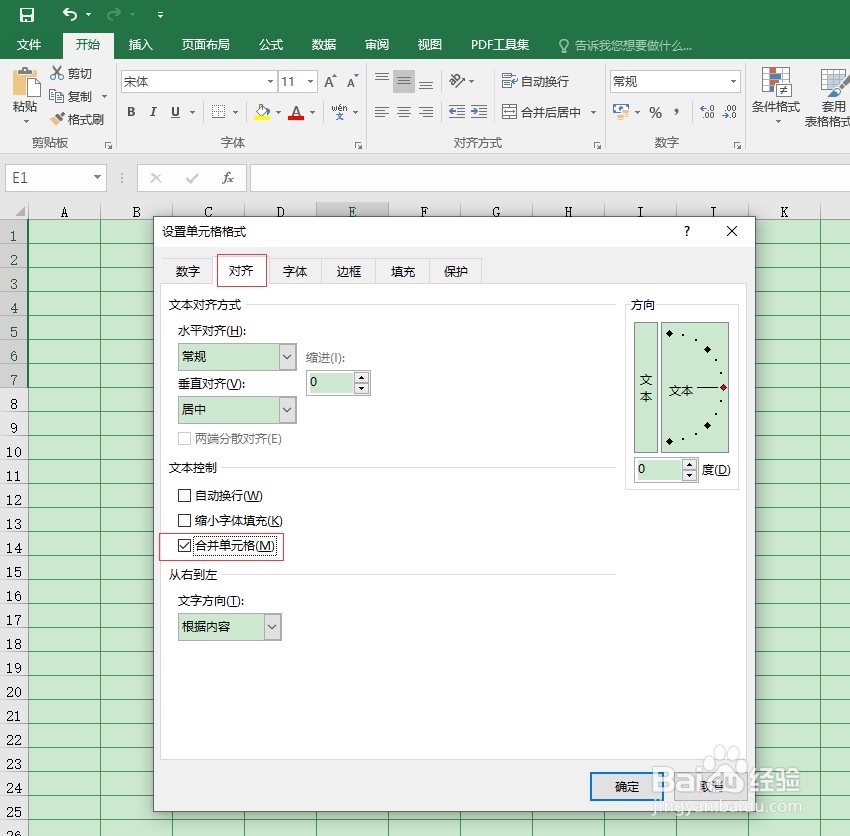
Task: Click the percent style icon
Action: click(x=655, y=112)
